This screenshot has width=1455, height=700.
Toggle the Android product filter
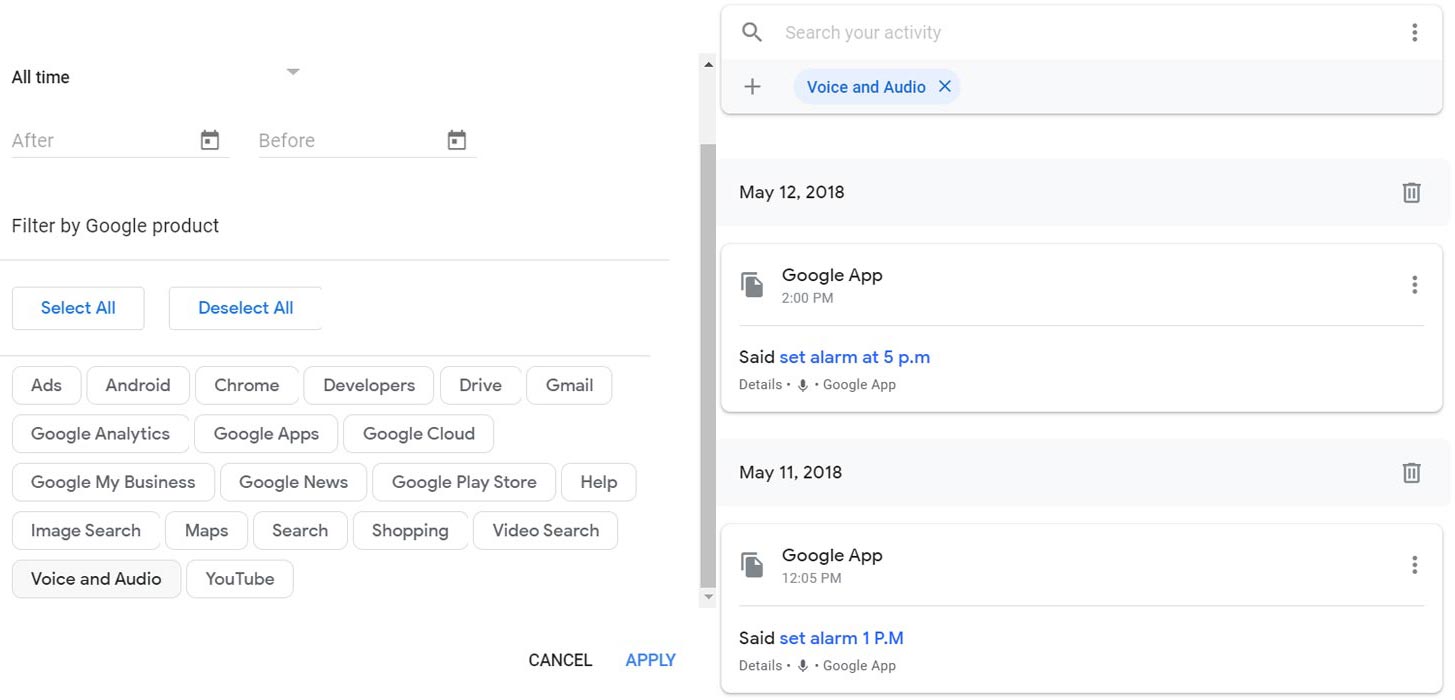point(138,385)
